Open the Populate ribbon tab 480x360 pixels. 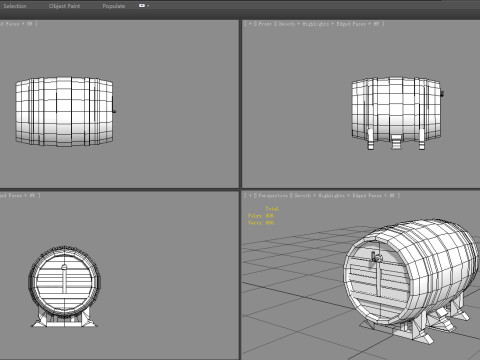pyautogui.click(x=114, y=6)
